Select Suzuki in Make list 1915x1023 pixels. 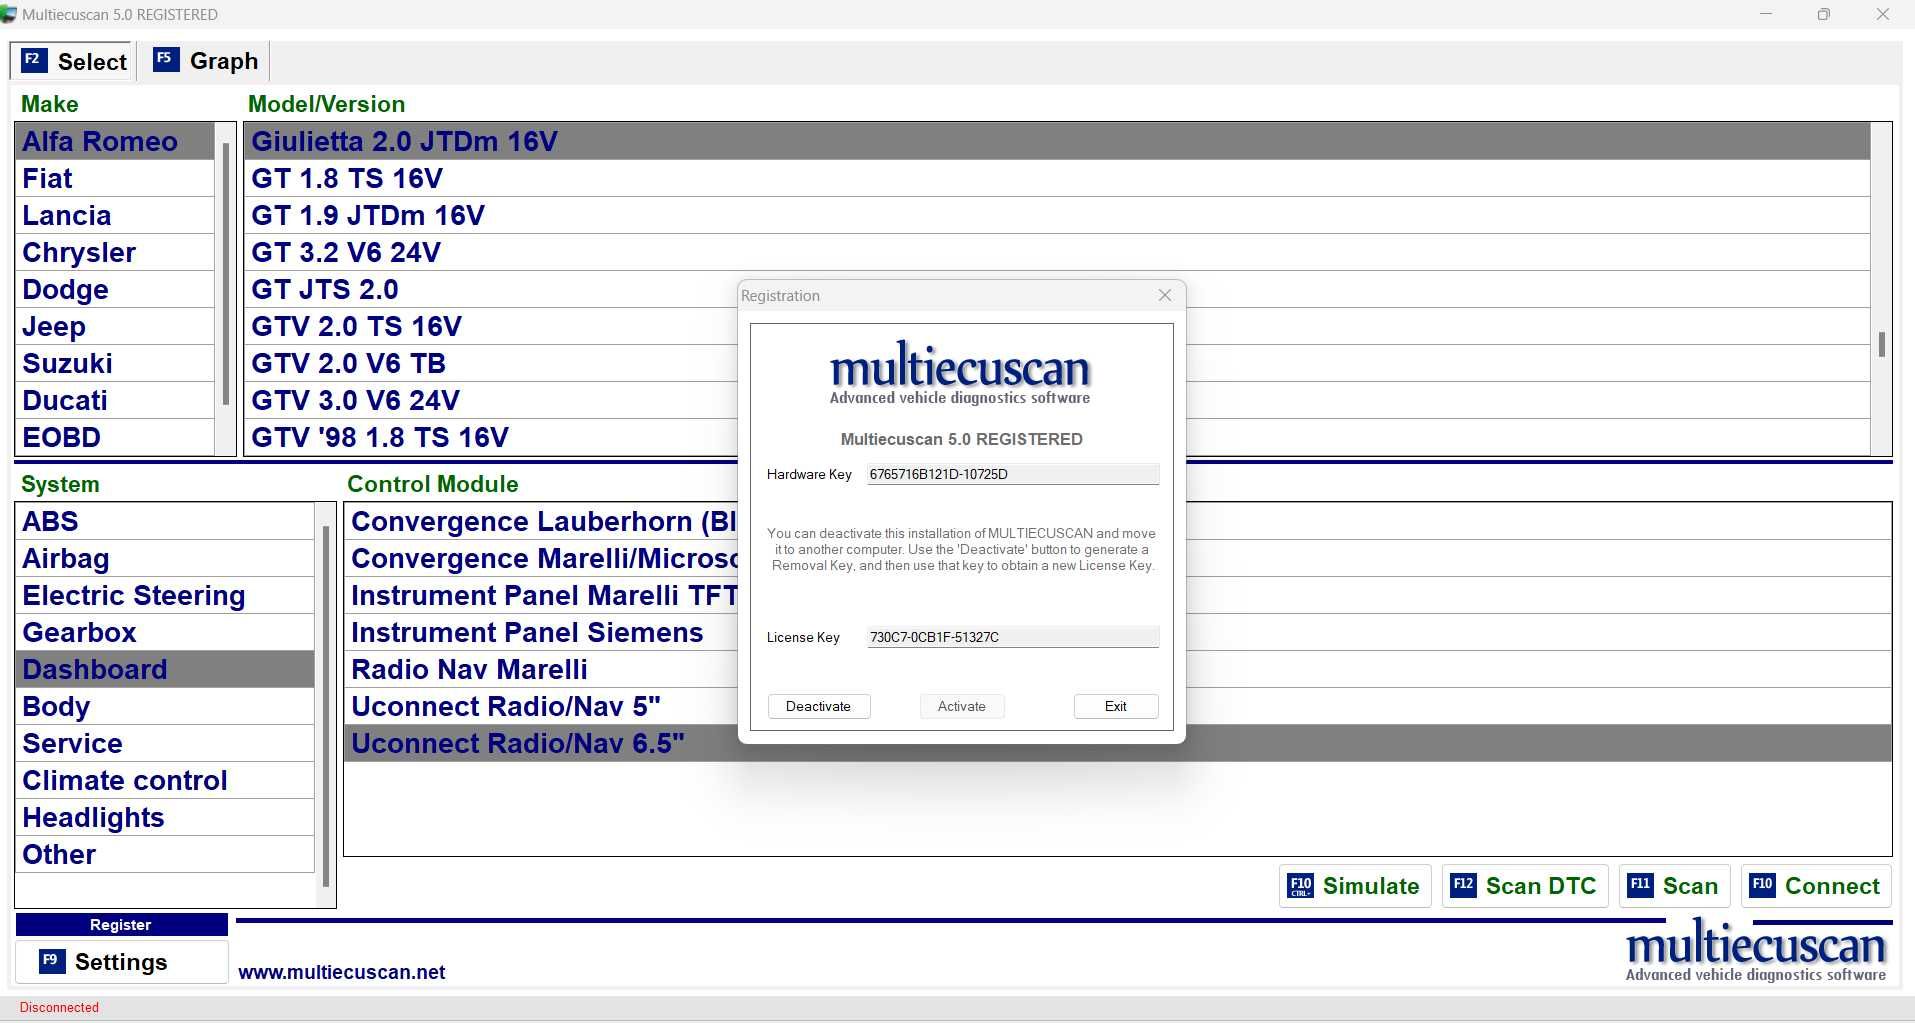pos(115,363)
